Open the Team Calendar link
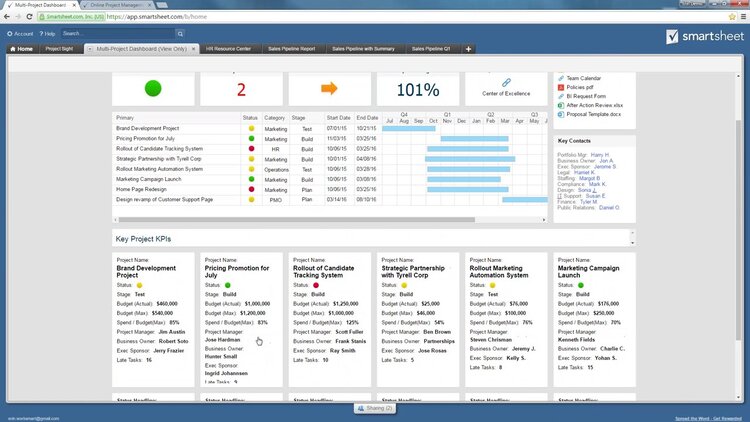The height and width of the screenshot is (422, 750). coord(584,78)
